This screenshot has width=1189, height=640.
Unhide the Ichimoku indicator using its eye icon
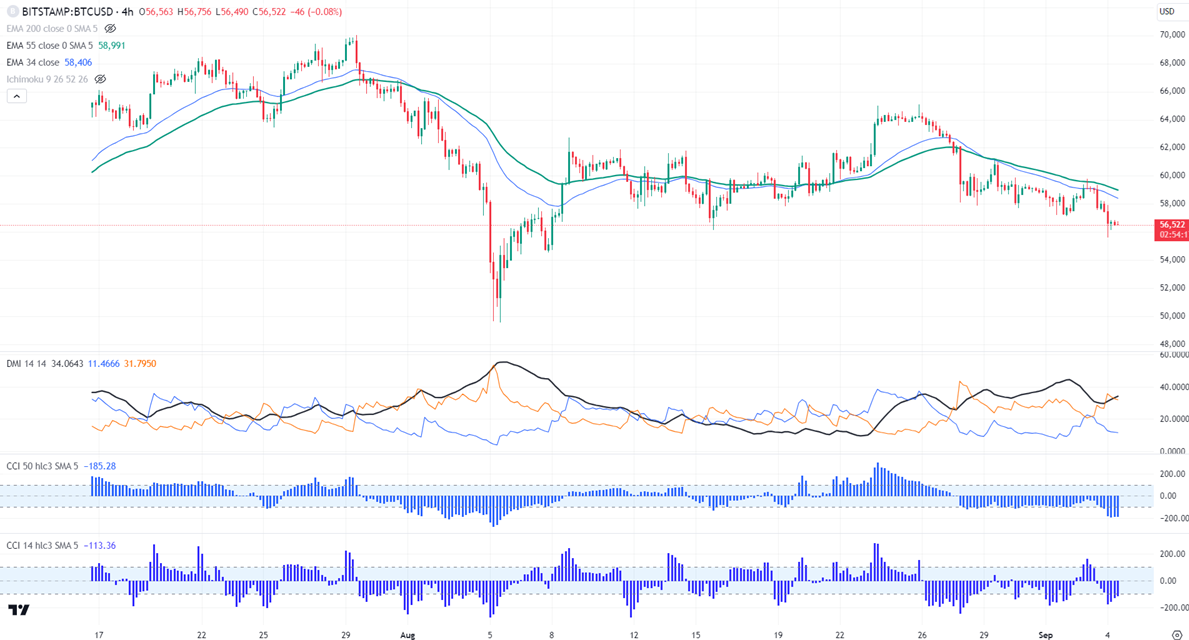coord(100,79)
